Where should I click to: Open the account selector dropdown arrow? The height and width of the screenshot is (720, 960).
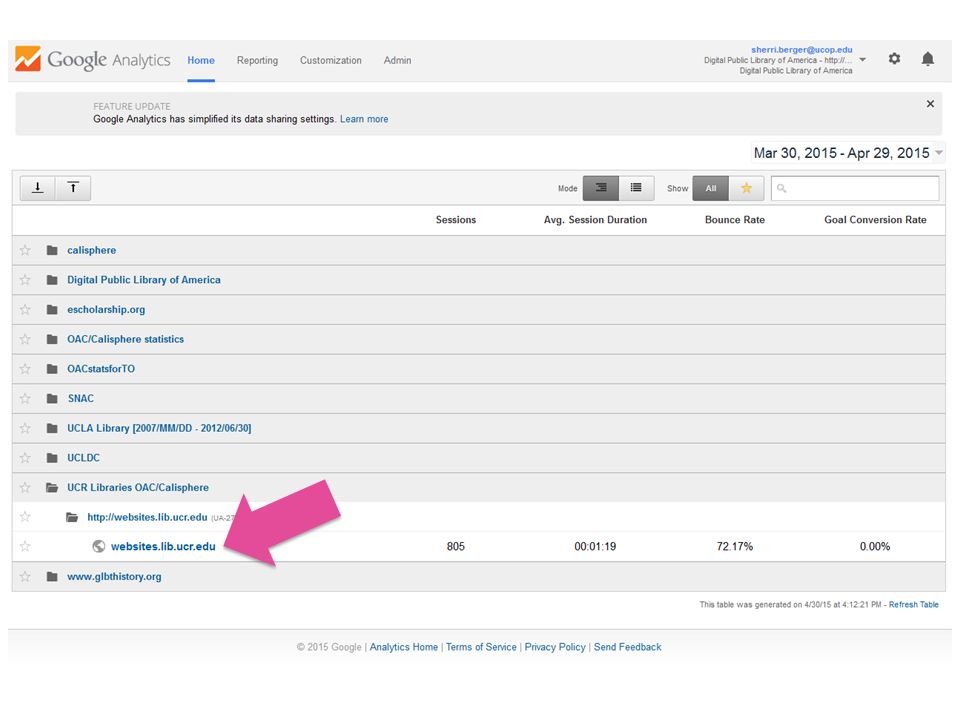[x=863, y=60]
